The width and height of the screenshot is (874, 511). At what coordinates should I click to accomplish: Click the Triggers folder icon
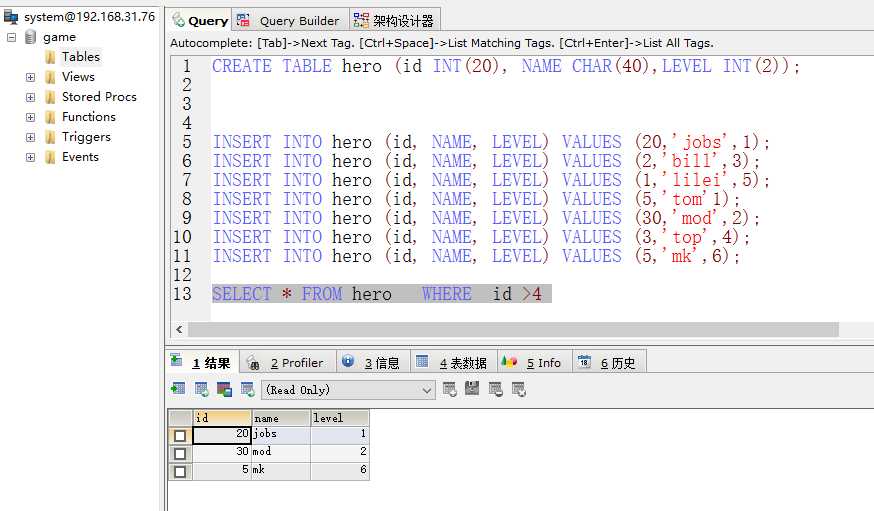tap(50, 137)
